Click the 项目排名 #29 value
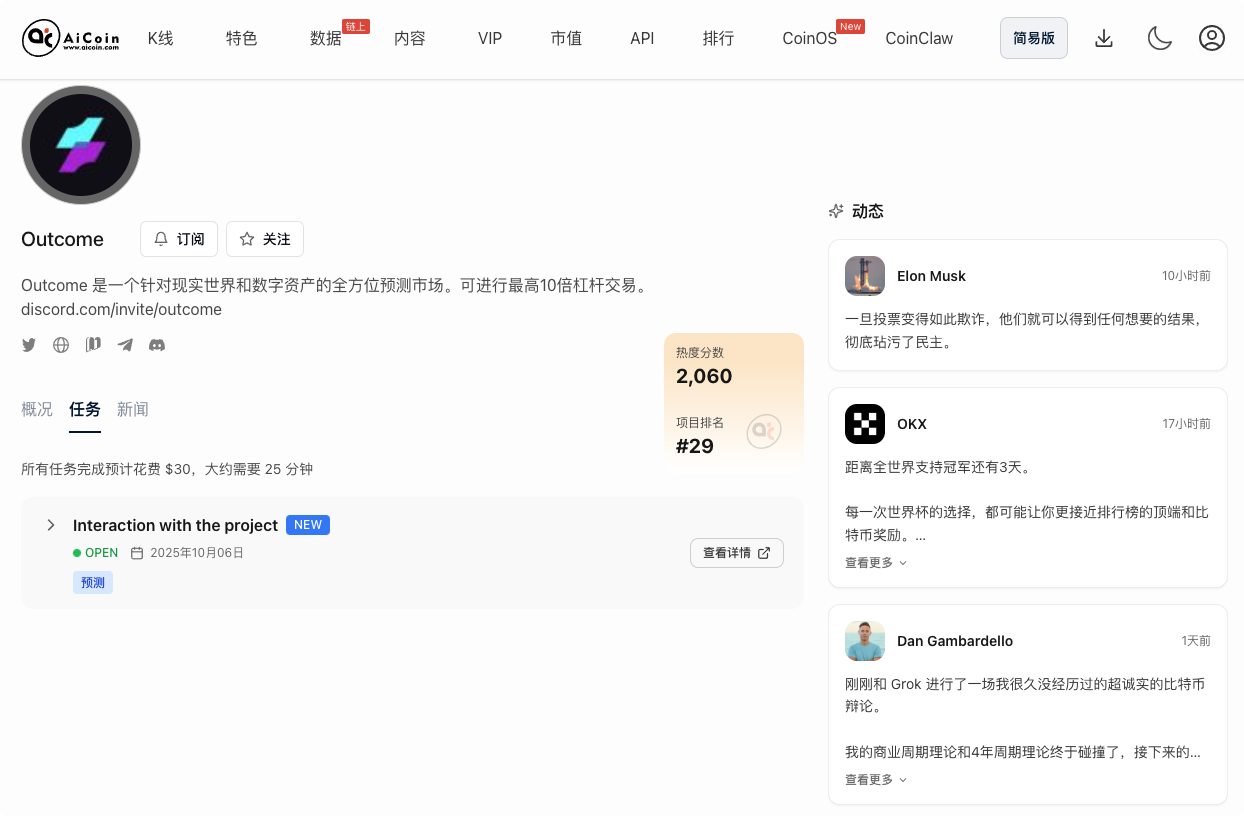 point(695,446)
